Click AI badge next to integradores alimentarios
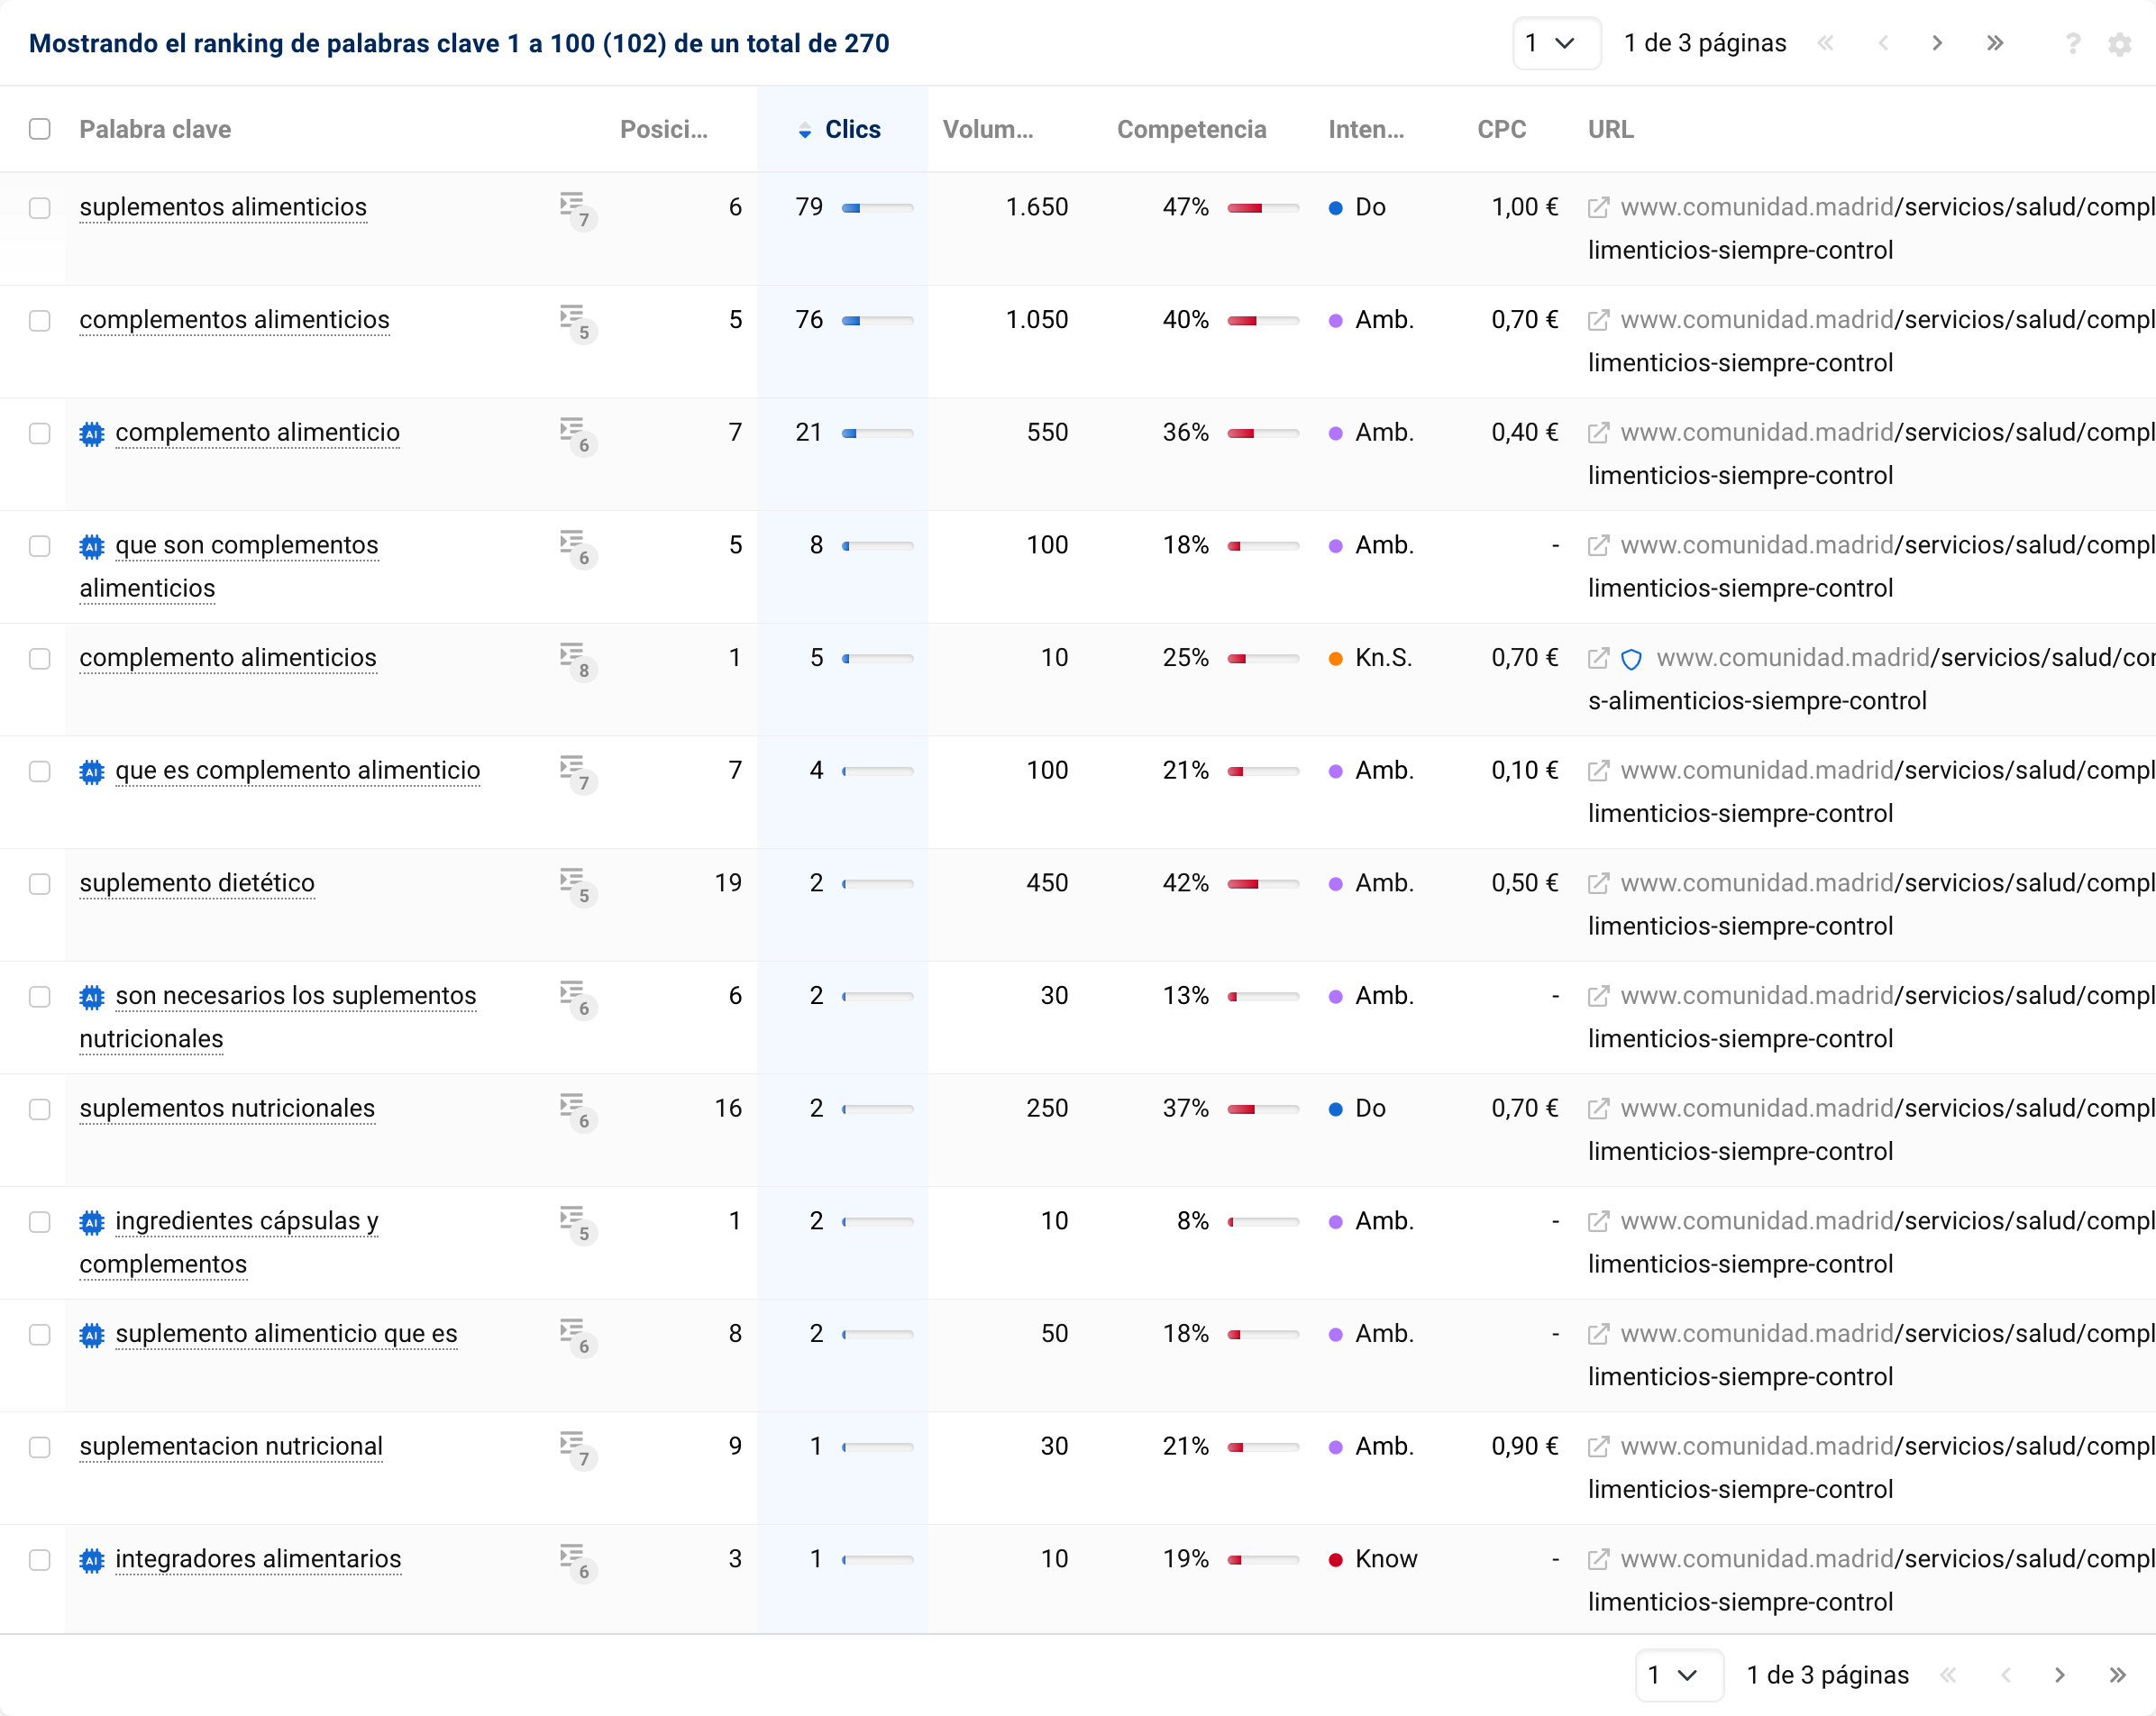This screenshot has width=2156, height=1716. coord(92,1560)
